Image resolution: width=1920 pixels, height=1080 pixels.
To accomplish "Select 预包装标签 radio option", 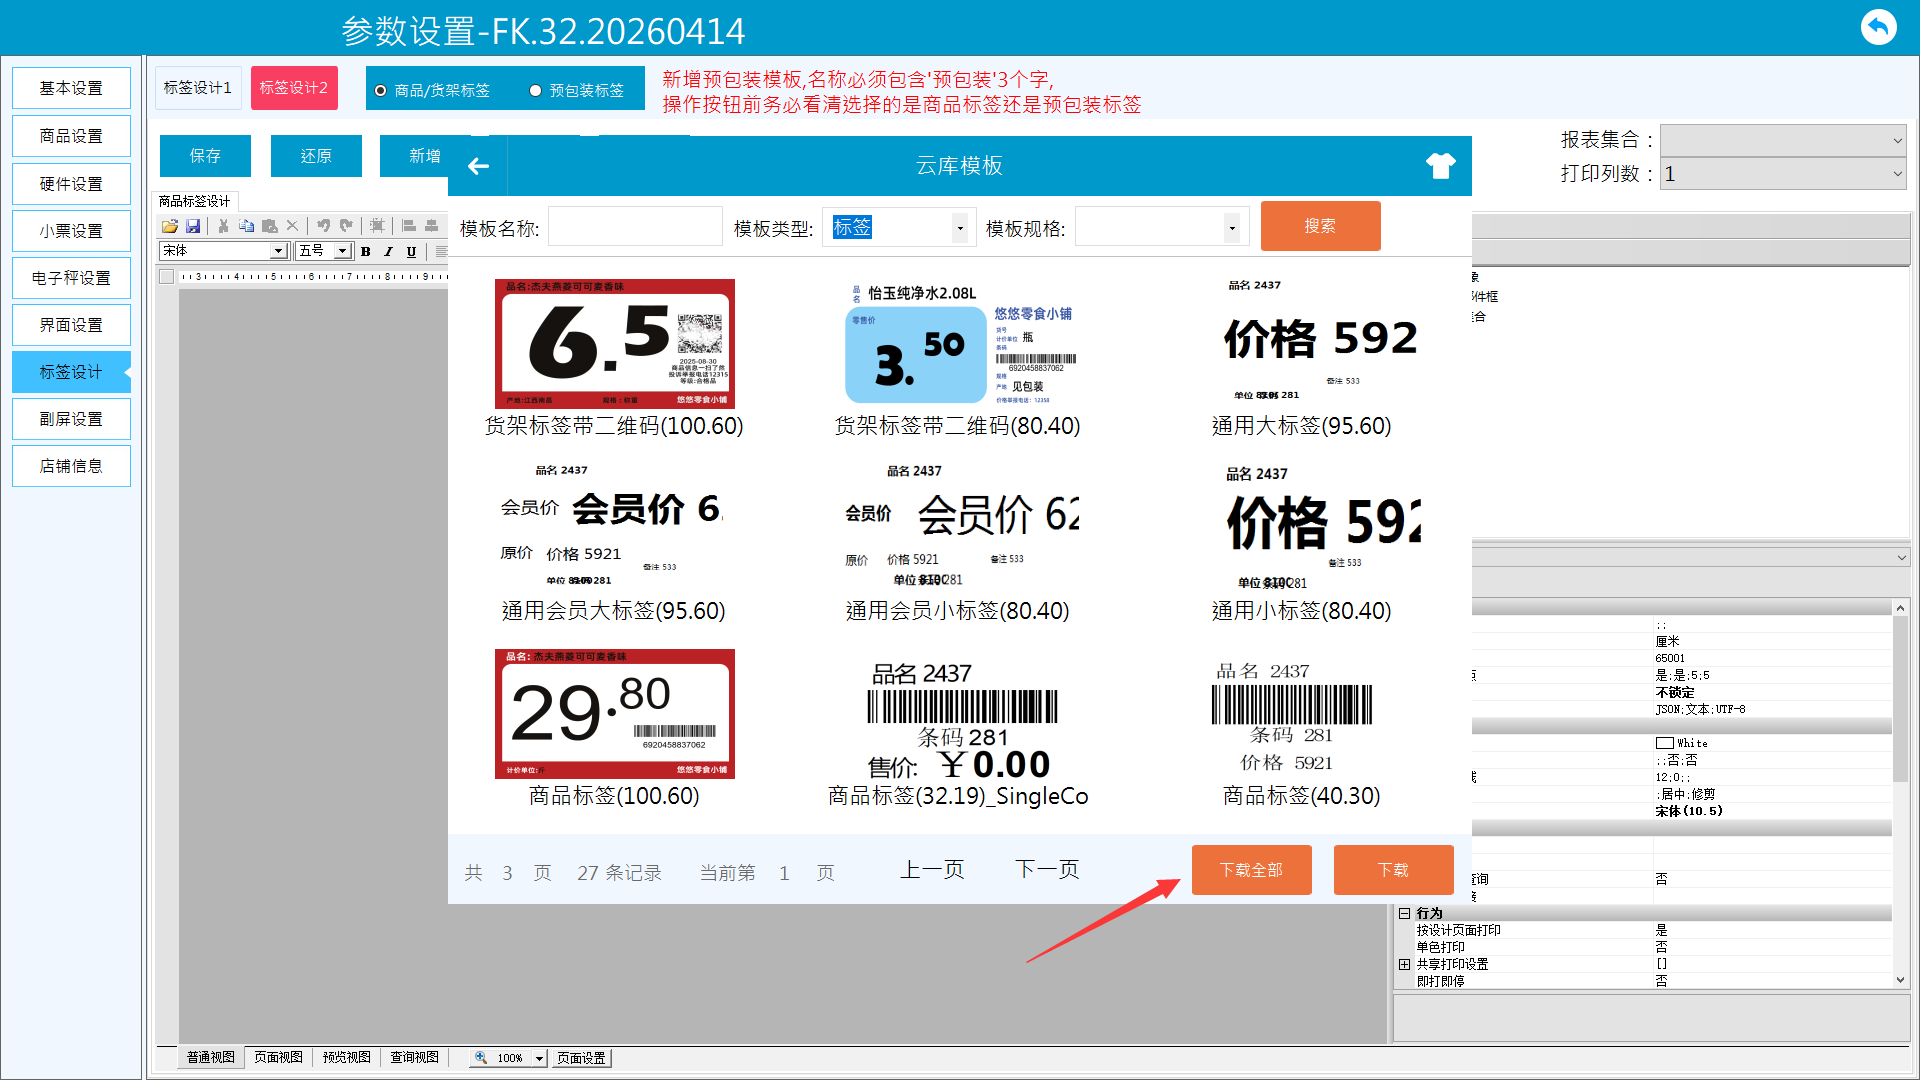I will coord(536,91).
